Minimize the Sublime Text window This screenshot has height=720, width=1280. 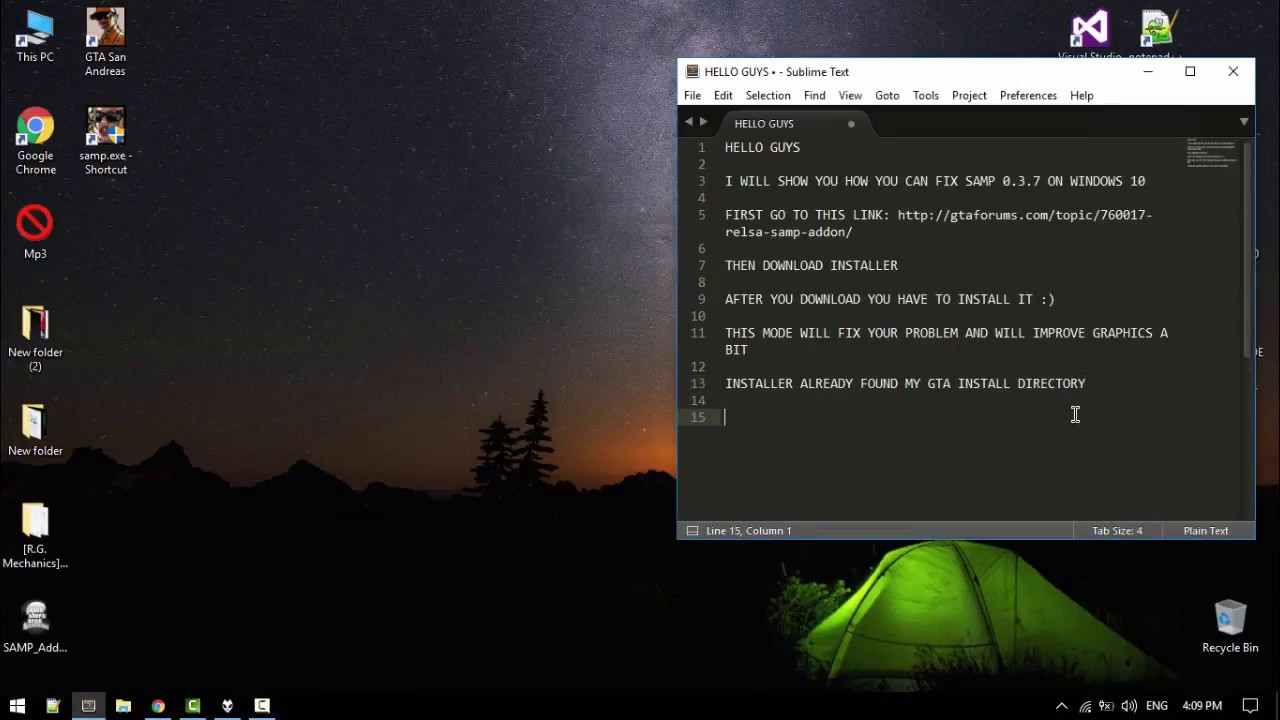(1148, 72)
